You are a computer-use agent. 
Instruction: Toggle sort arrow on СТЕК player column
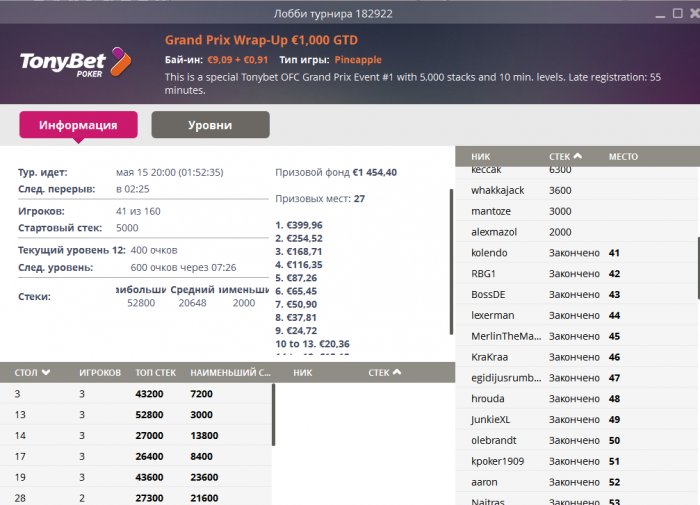[577, 156]
